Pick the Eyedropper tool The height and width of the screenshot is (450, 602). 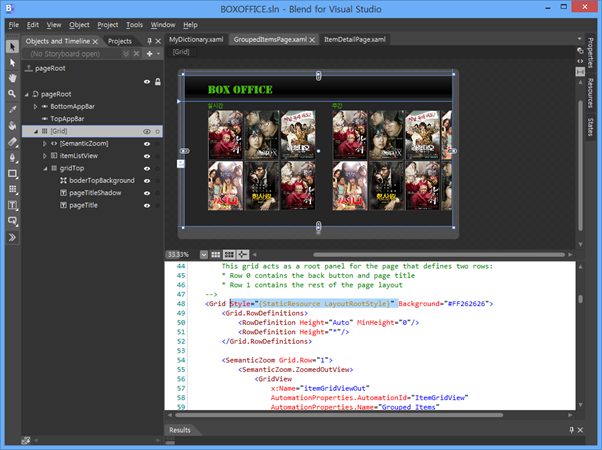pos(11,109)
